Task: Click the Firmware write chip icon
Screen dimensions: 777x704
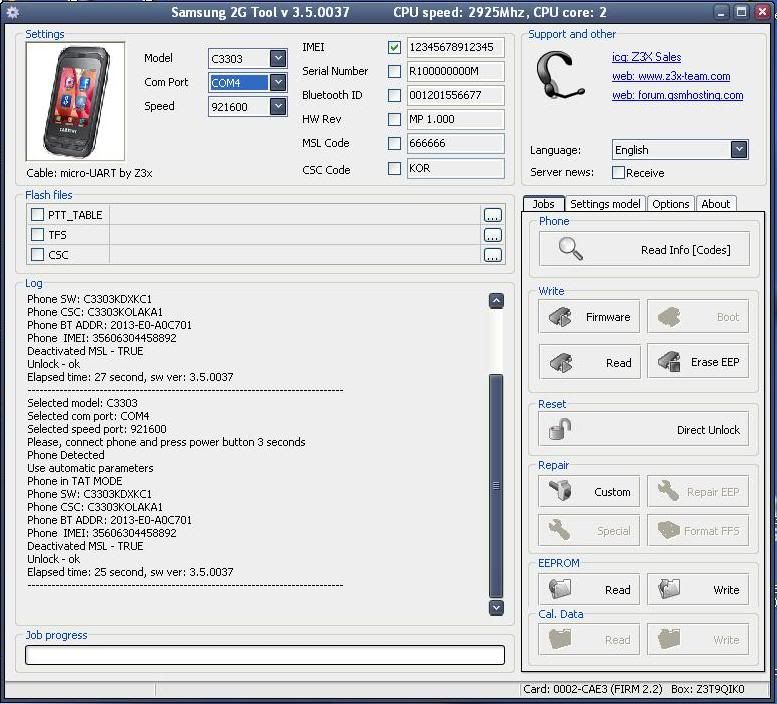Action: pos(560,317)
